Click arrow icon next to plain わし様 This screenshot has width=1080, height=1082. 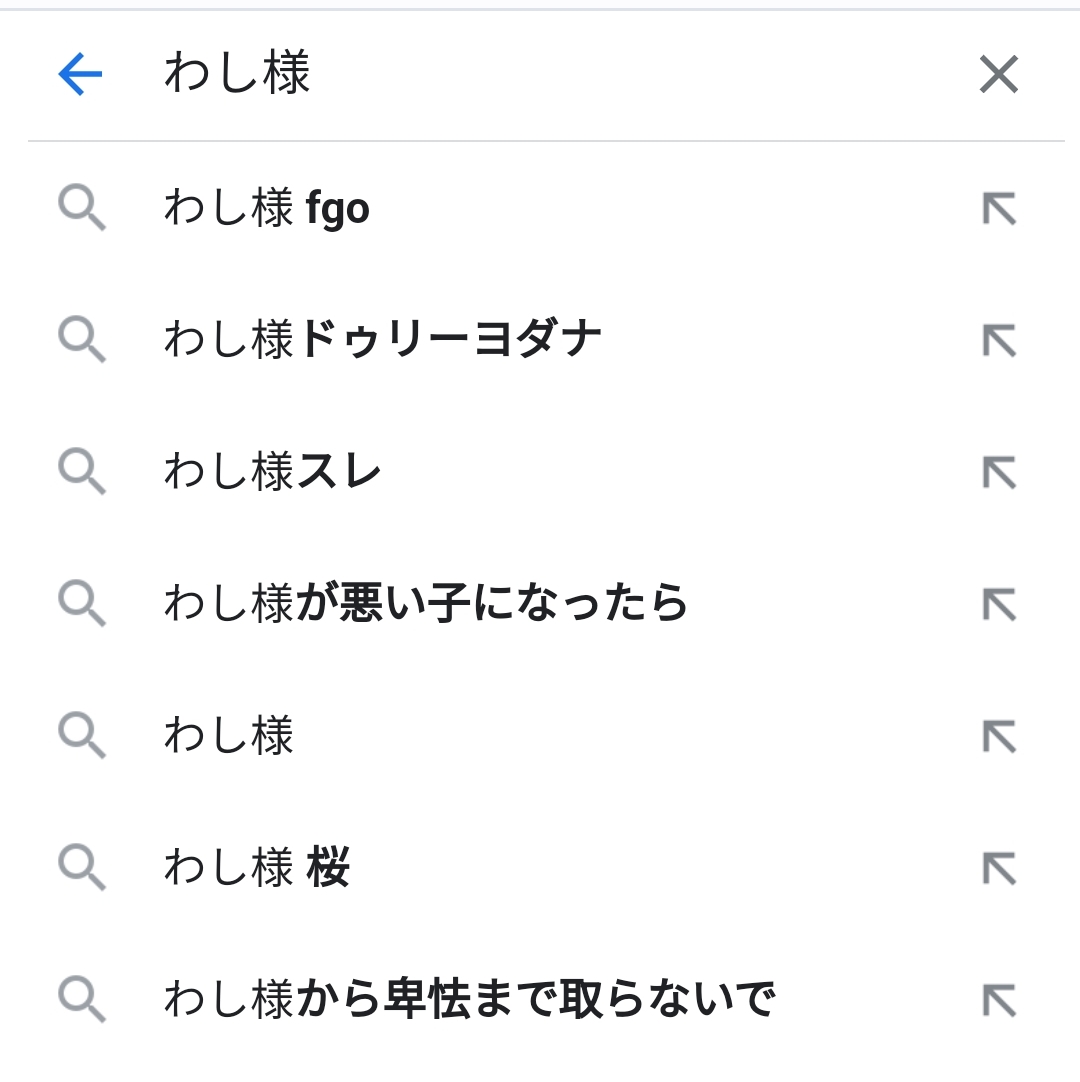click(x=998, y=736)
